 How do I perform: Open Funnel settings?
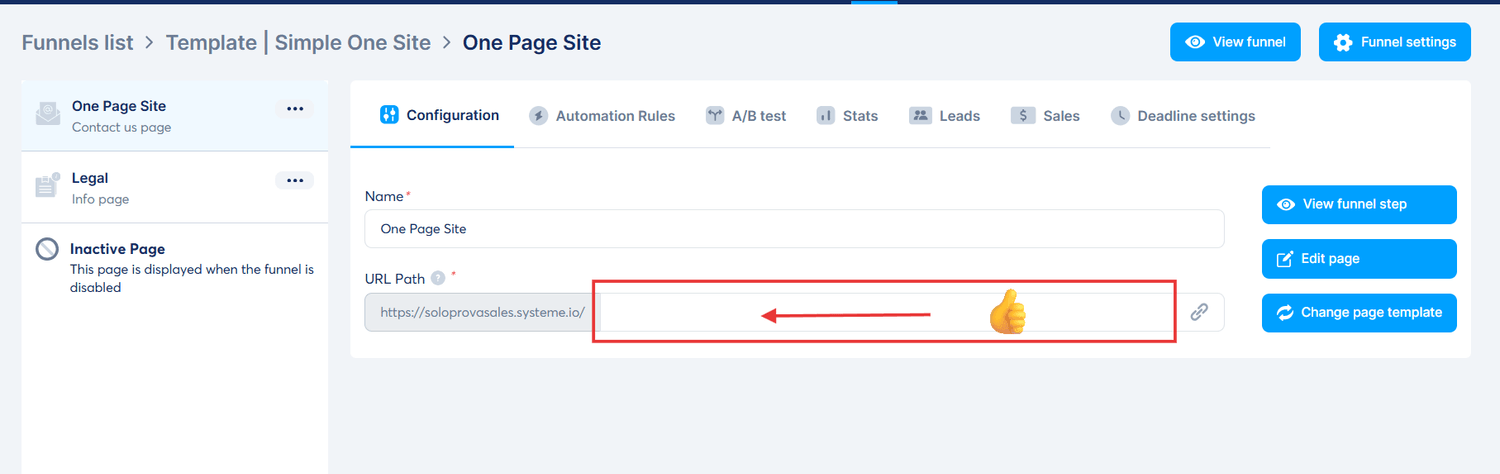[1395, 42]
